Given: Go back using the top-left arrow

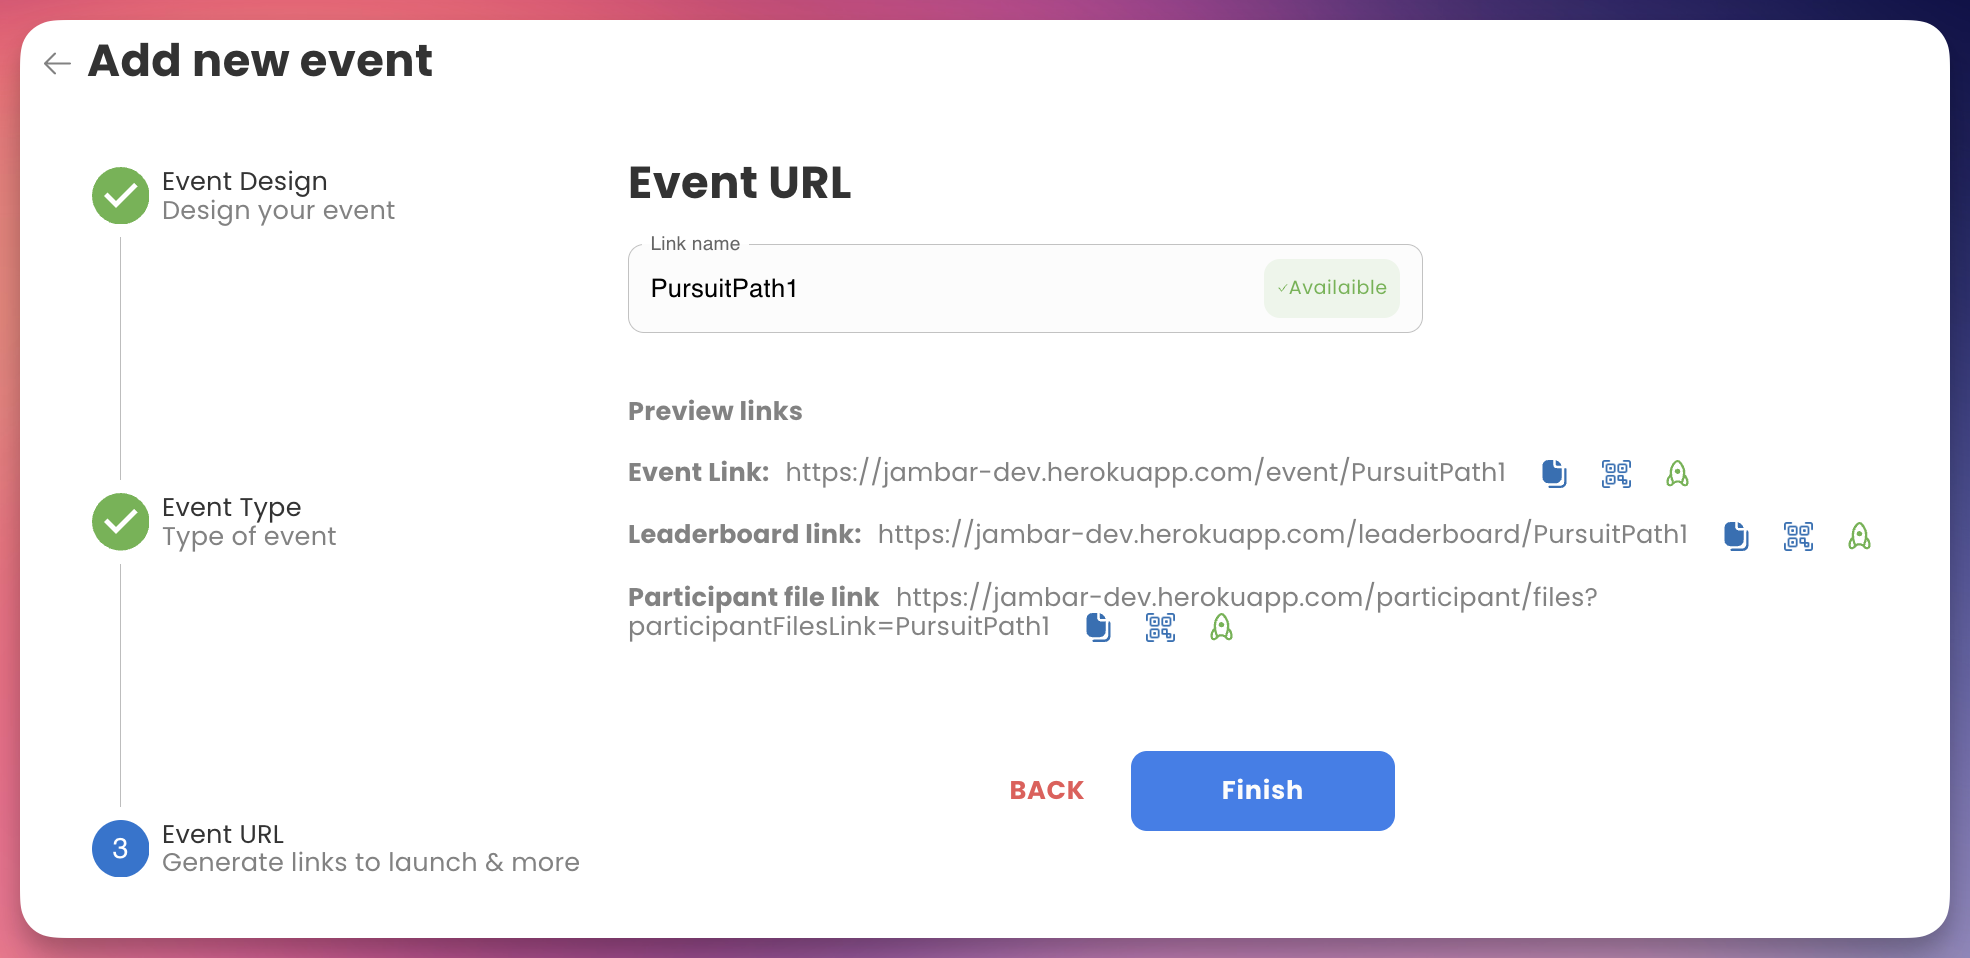Looking at the screenshot, I should pyautogui.click(x=57, y=63).
